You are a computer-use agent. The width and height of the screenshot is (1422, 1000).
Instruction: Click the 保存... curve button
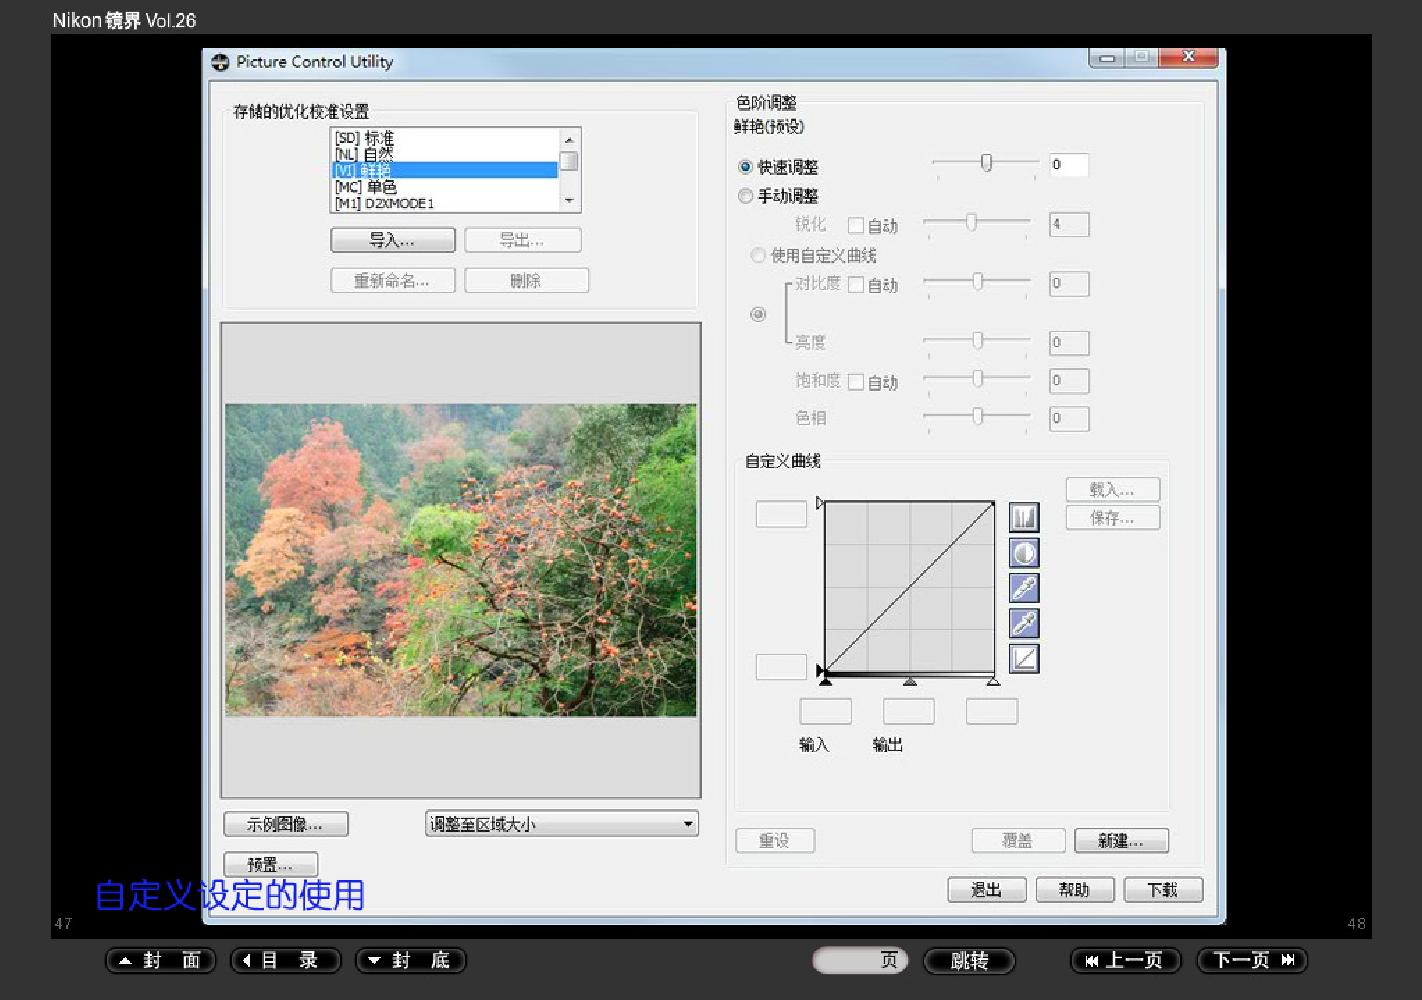click(x=1112, y=518)
